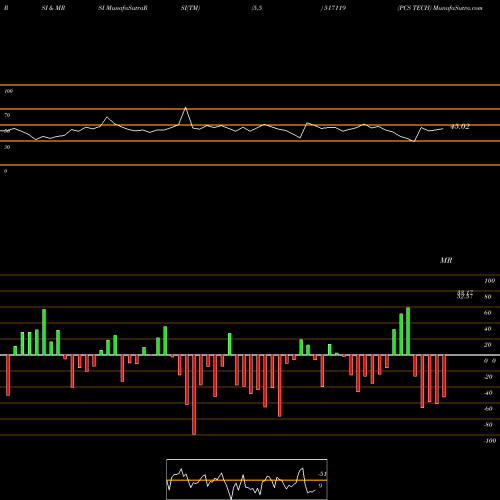Select the current RSI value '45.02'
This screenshot has width=500, height=500.
tap(460, 126)
